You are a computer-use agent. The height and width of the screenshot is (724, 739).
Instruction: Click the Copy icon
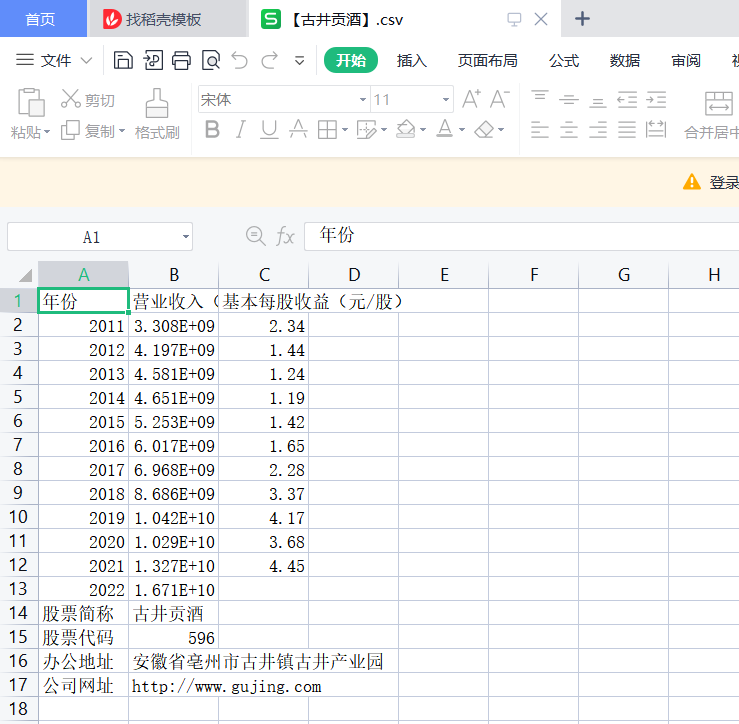[70, 131]
